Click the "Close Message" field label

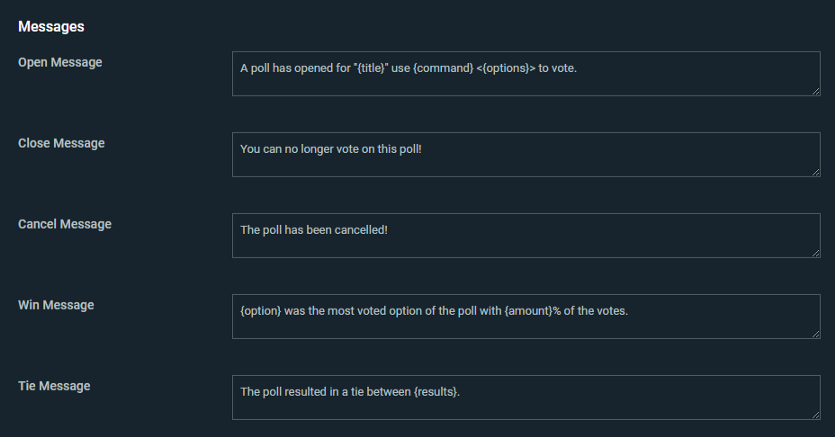(61, 143)
